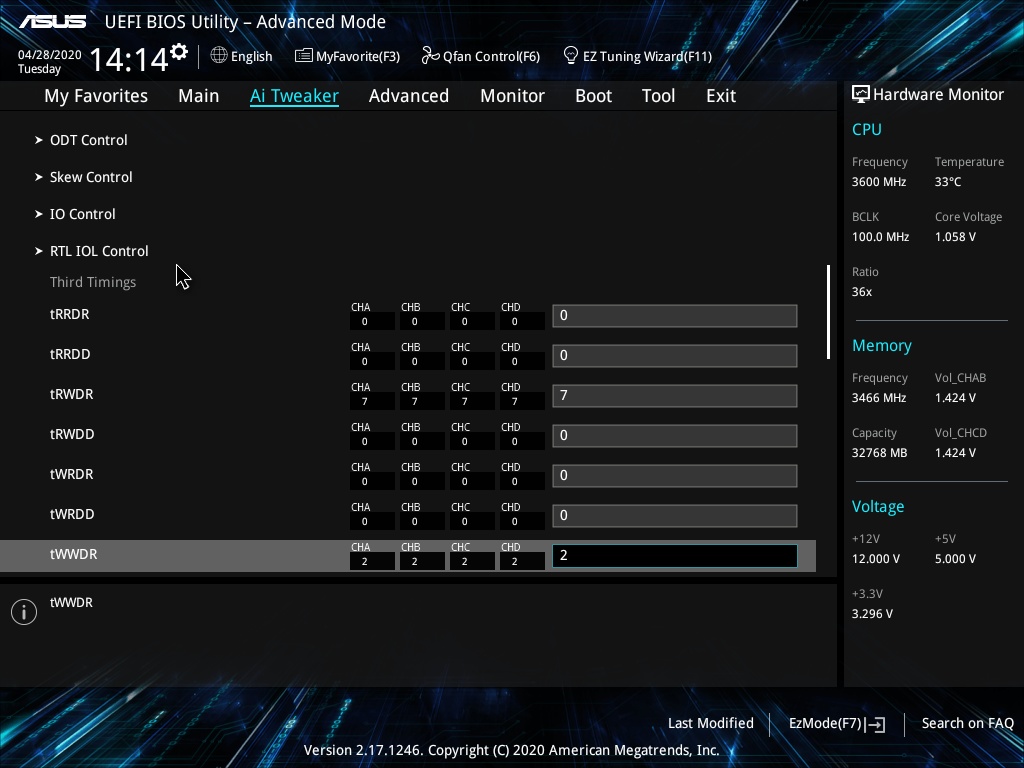Launch Qfan Control fan icon
The image size is (1024, 768).
[x=430, y=56]
